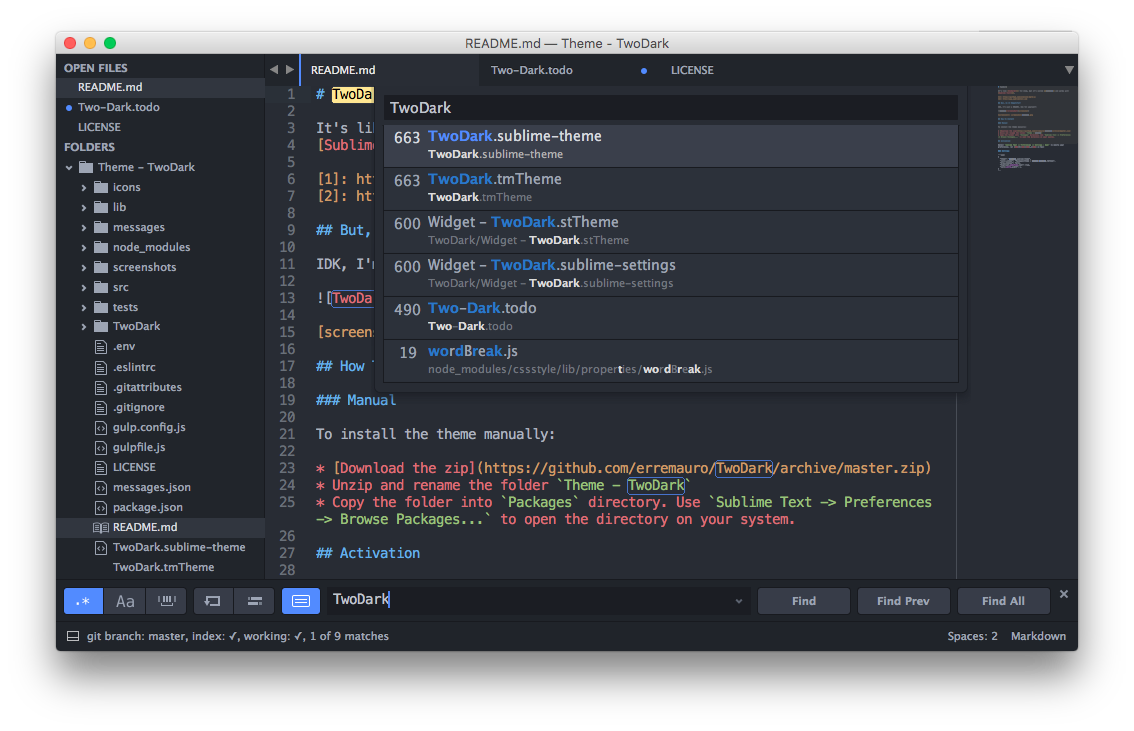Choose TwoDark.sublime-theme in Goto results
The width and height of the screenshot is (1134, 731).
point(670,145)
